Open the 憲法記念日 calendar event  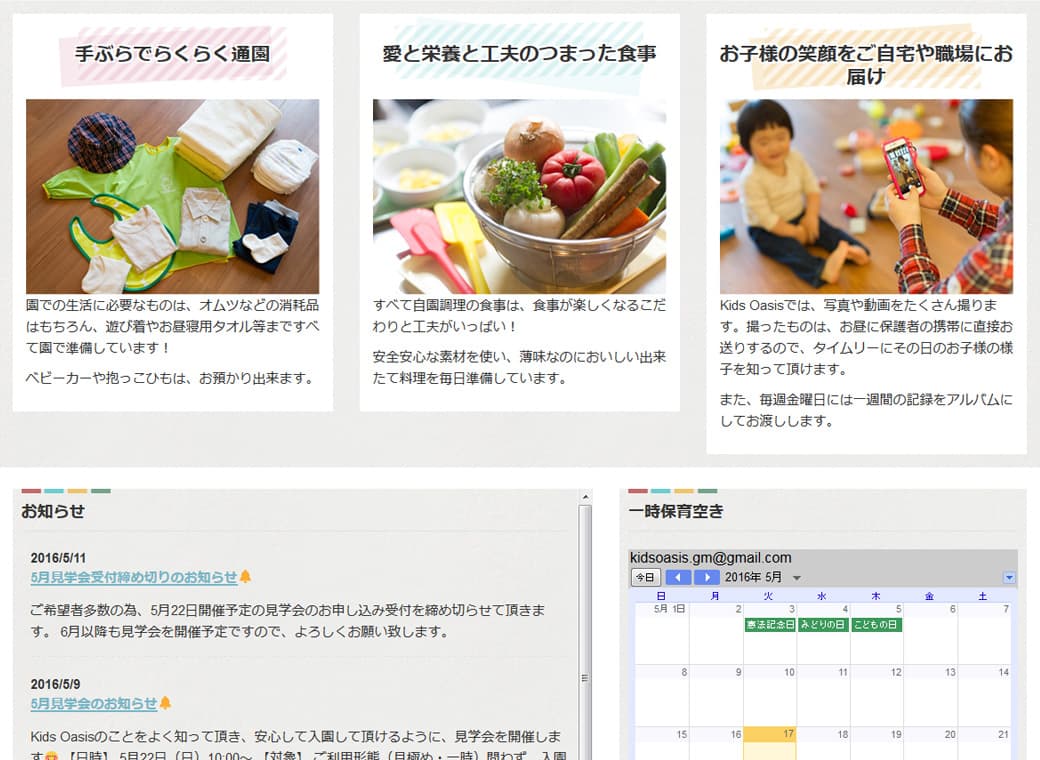769,625
